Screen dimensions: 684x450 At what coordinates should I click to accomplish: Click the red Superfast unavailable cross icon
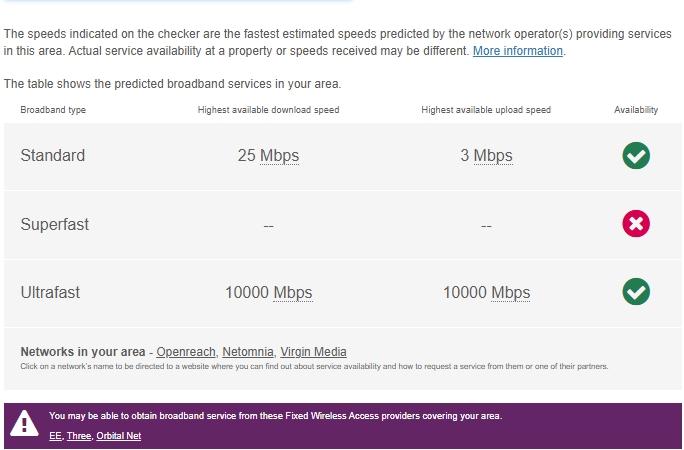[x=636, y=224]
